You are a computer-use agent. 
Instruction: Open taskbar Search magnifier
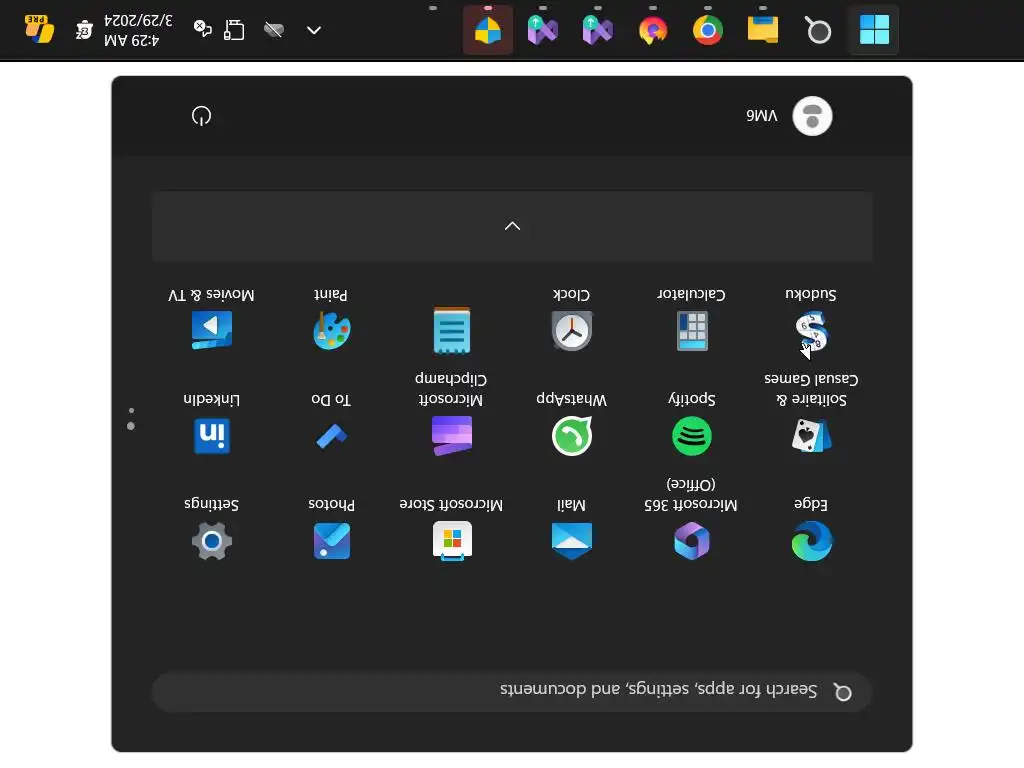pos(818,30)
